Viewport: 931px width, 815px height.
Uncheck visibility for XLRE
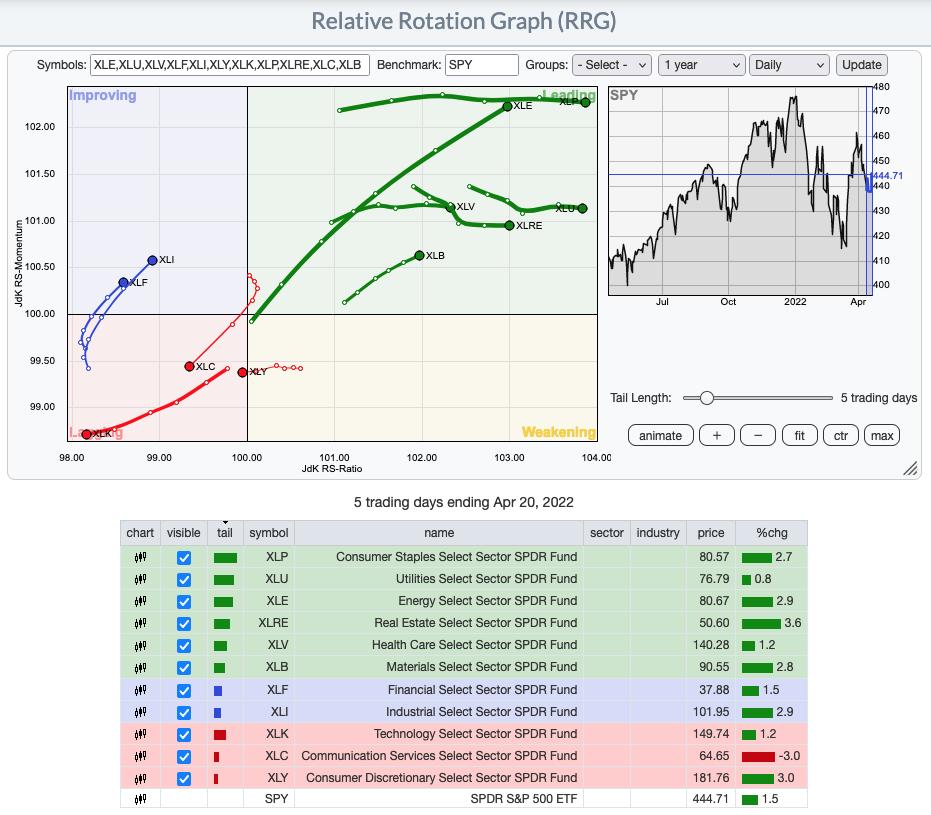click(x=184, y=623)
